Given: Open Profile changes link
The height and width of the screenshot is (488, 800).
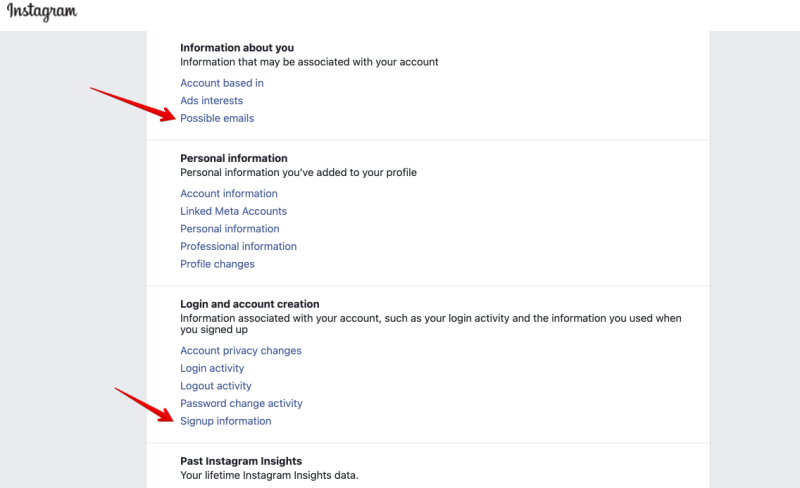Looking at the screenshot, I should pos(217,264).
